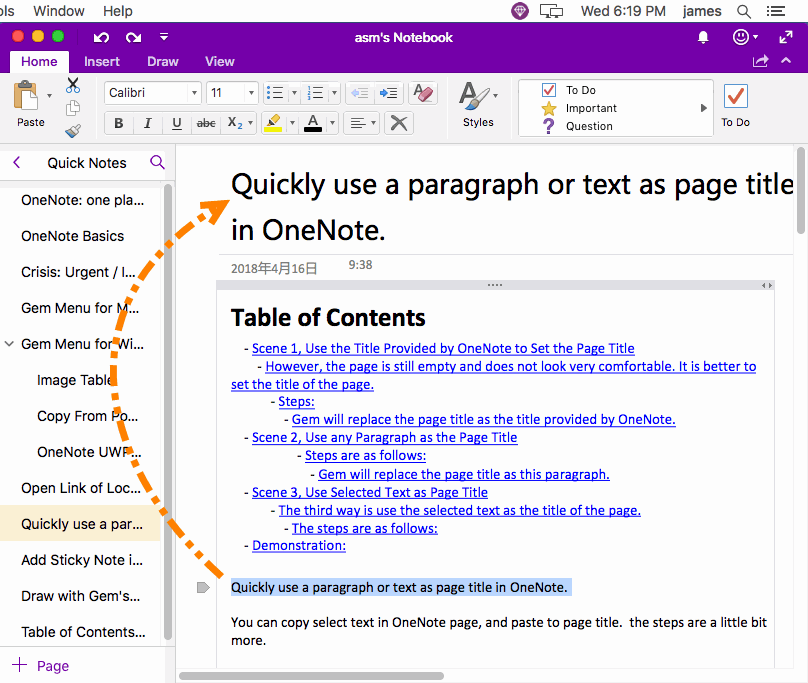Open bullet style dropdown arrow
Screen dimensions: 808x683
[x=295, y=93]
